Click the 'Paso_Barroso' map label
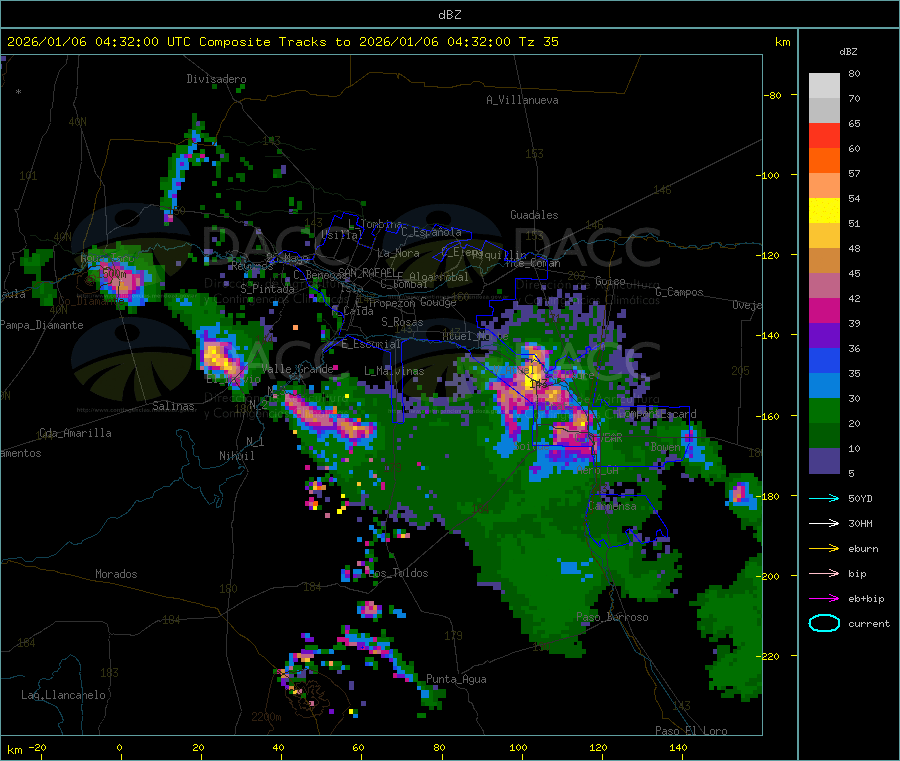 pos(612,617)
